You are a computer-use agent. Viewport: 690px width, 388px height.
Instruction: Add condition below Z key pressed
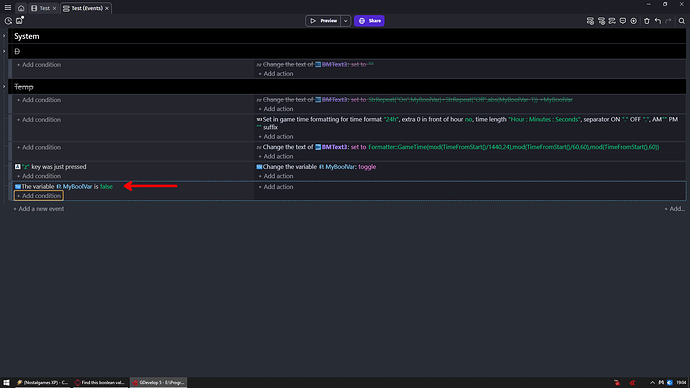click(39, 176)
